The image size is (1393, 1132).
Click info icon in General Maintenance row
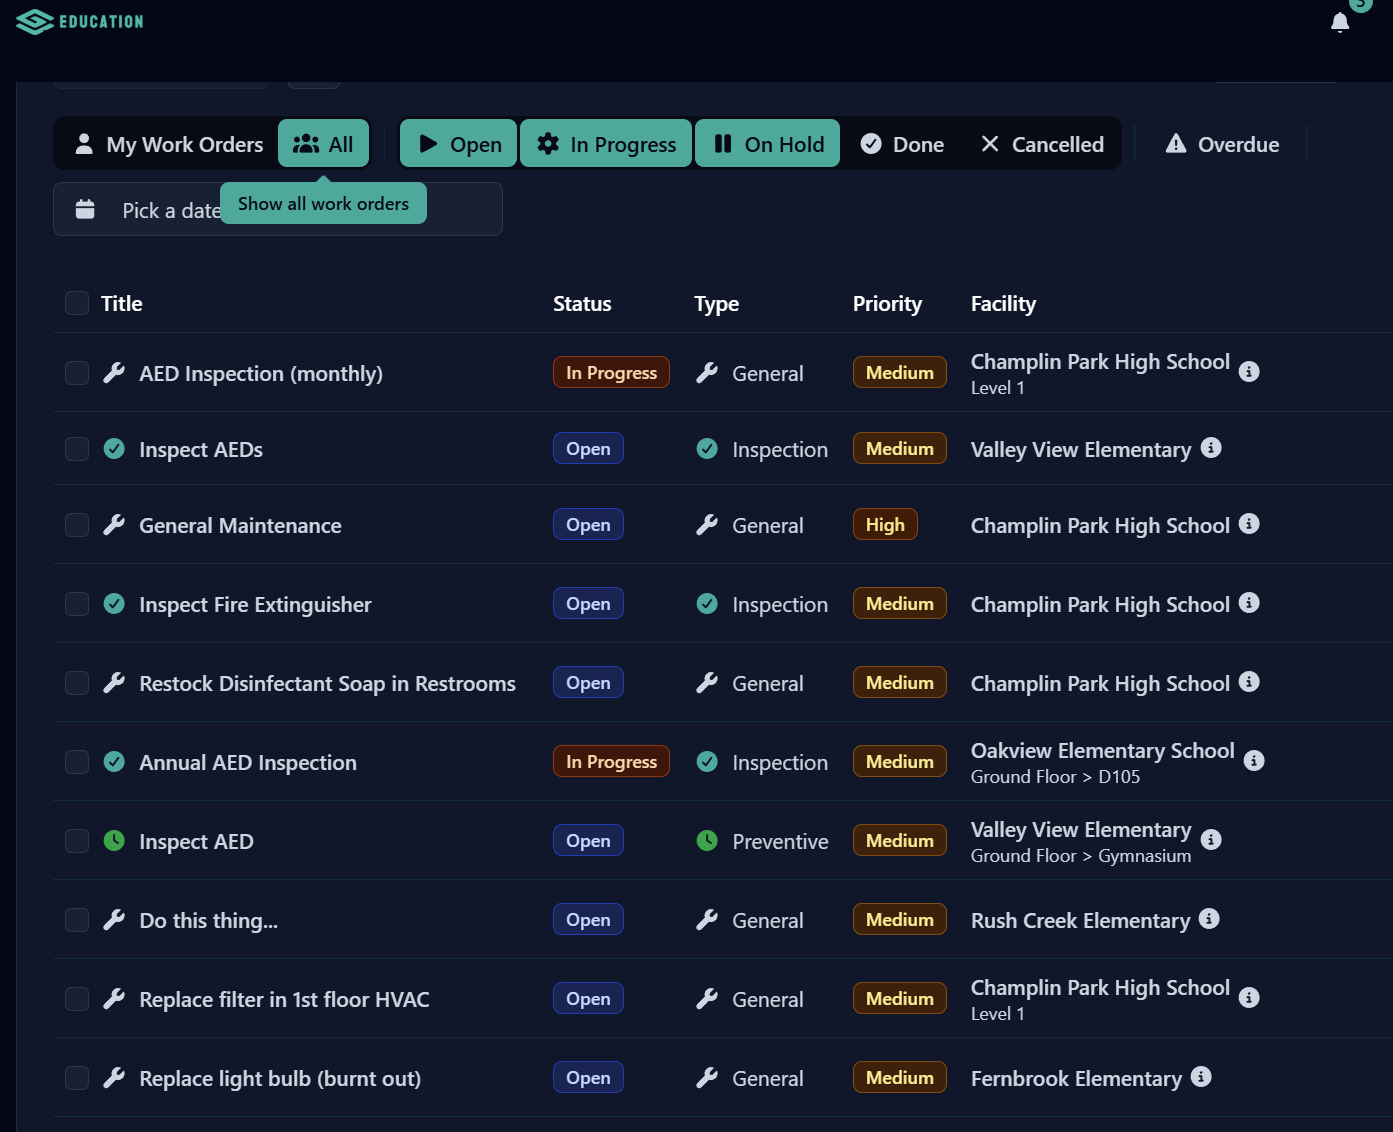coord(1249,524)
